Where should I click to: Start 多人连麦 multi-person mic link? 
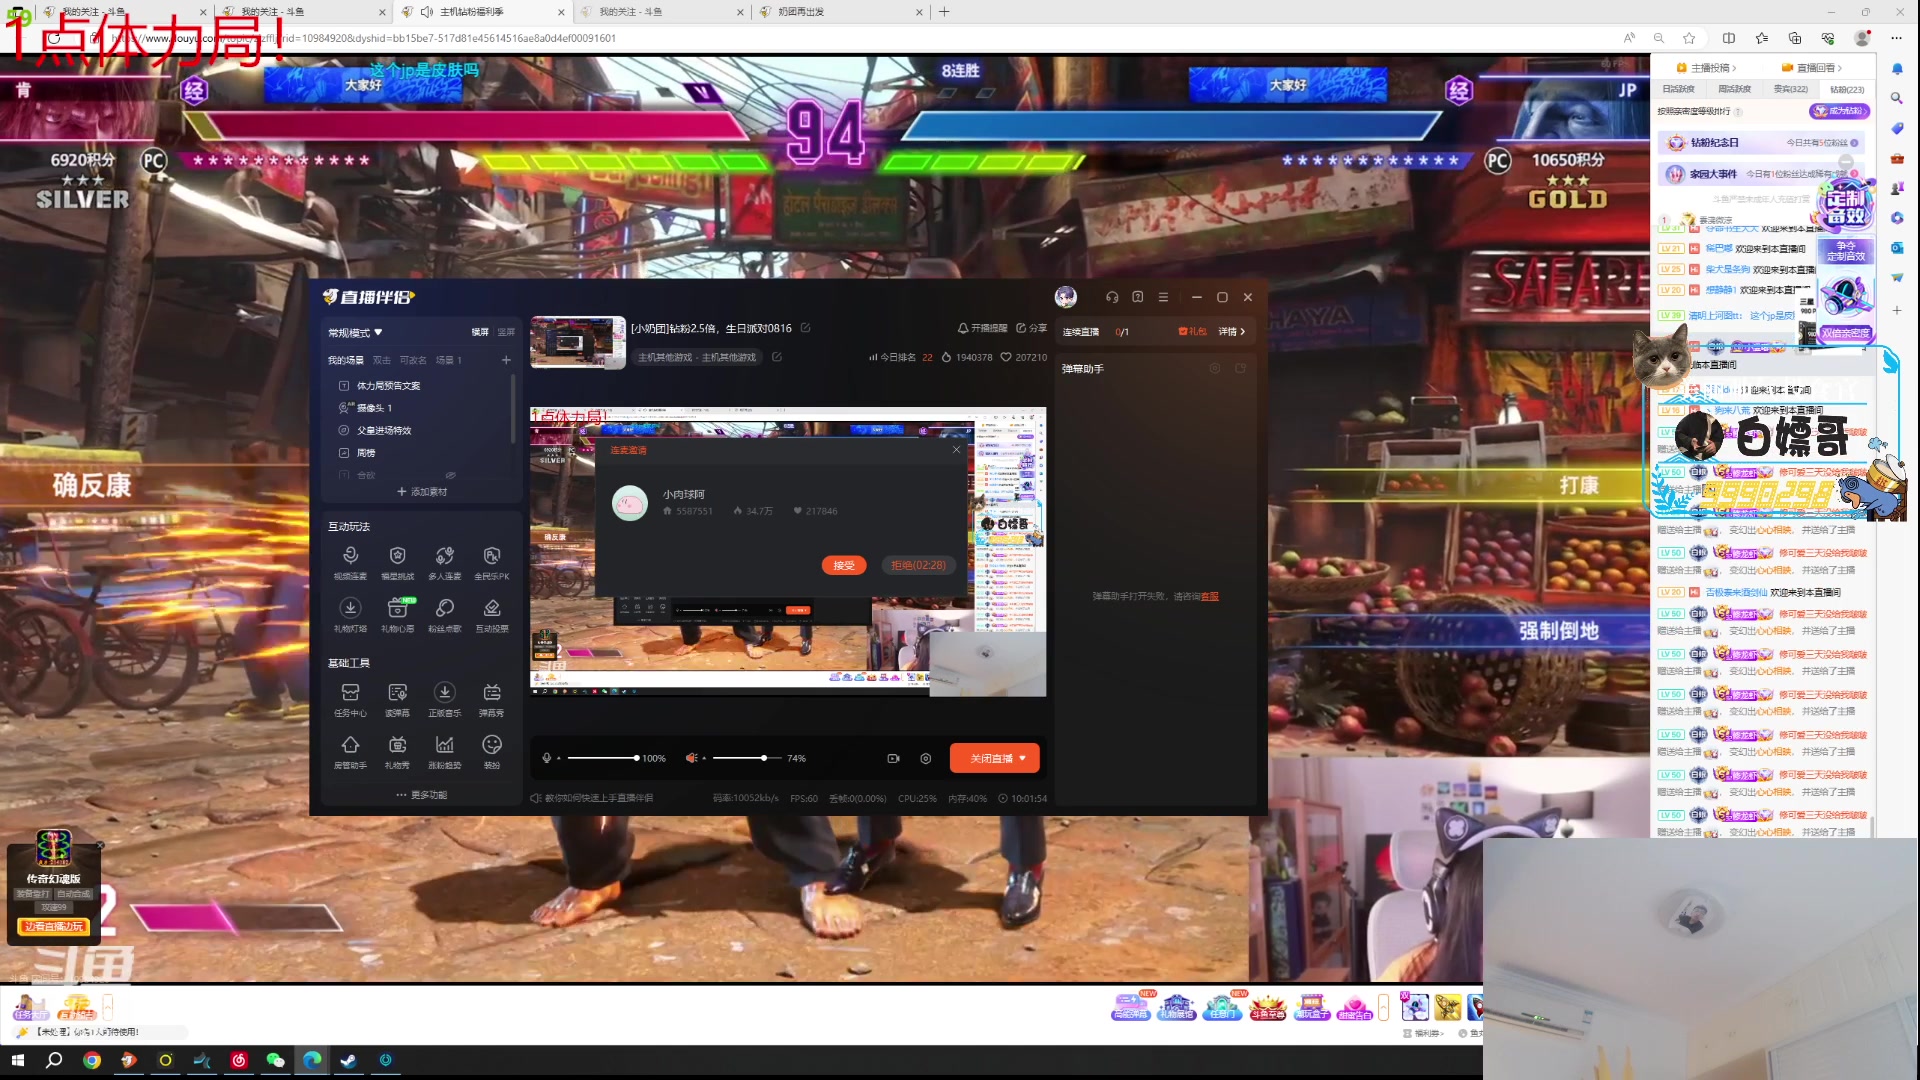(445, 563)
